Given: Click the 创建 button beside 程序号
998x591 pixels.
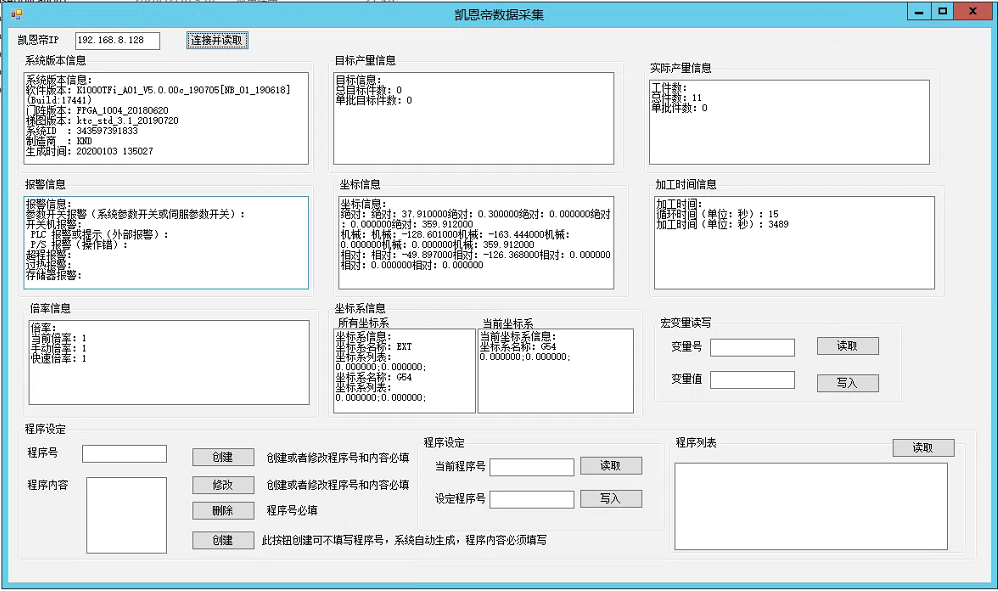Looking at the screenshot, I should (x=223, y=457).
